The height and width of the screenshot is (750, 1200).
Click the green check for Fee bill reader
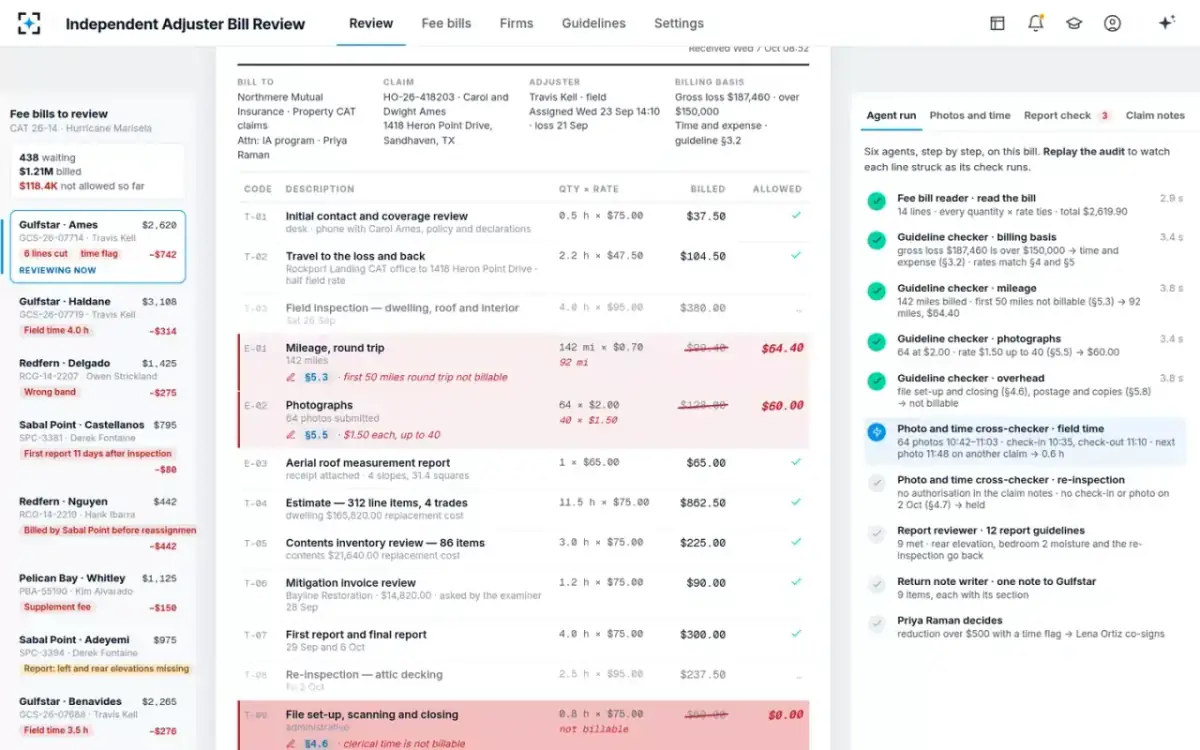877,201
